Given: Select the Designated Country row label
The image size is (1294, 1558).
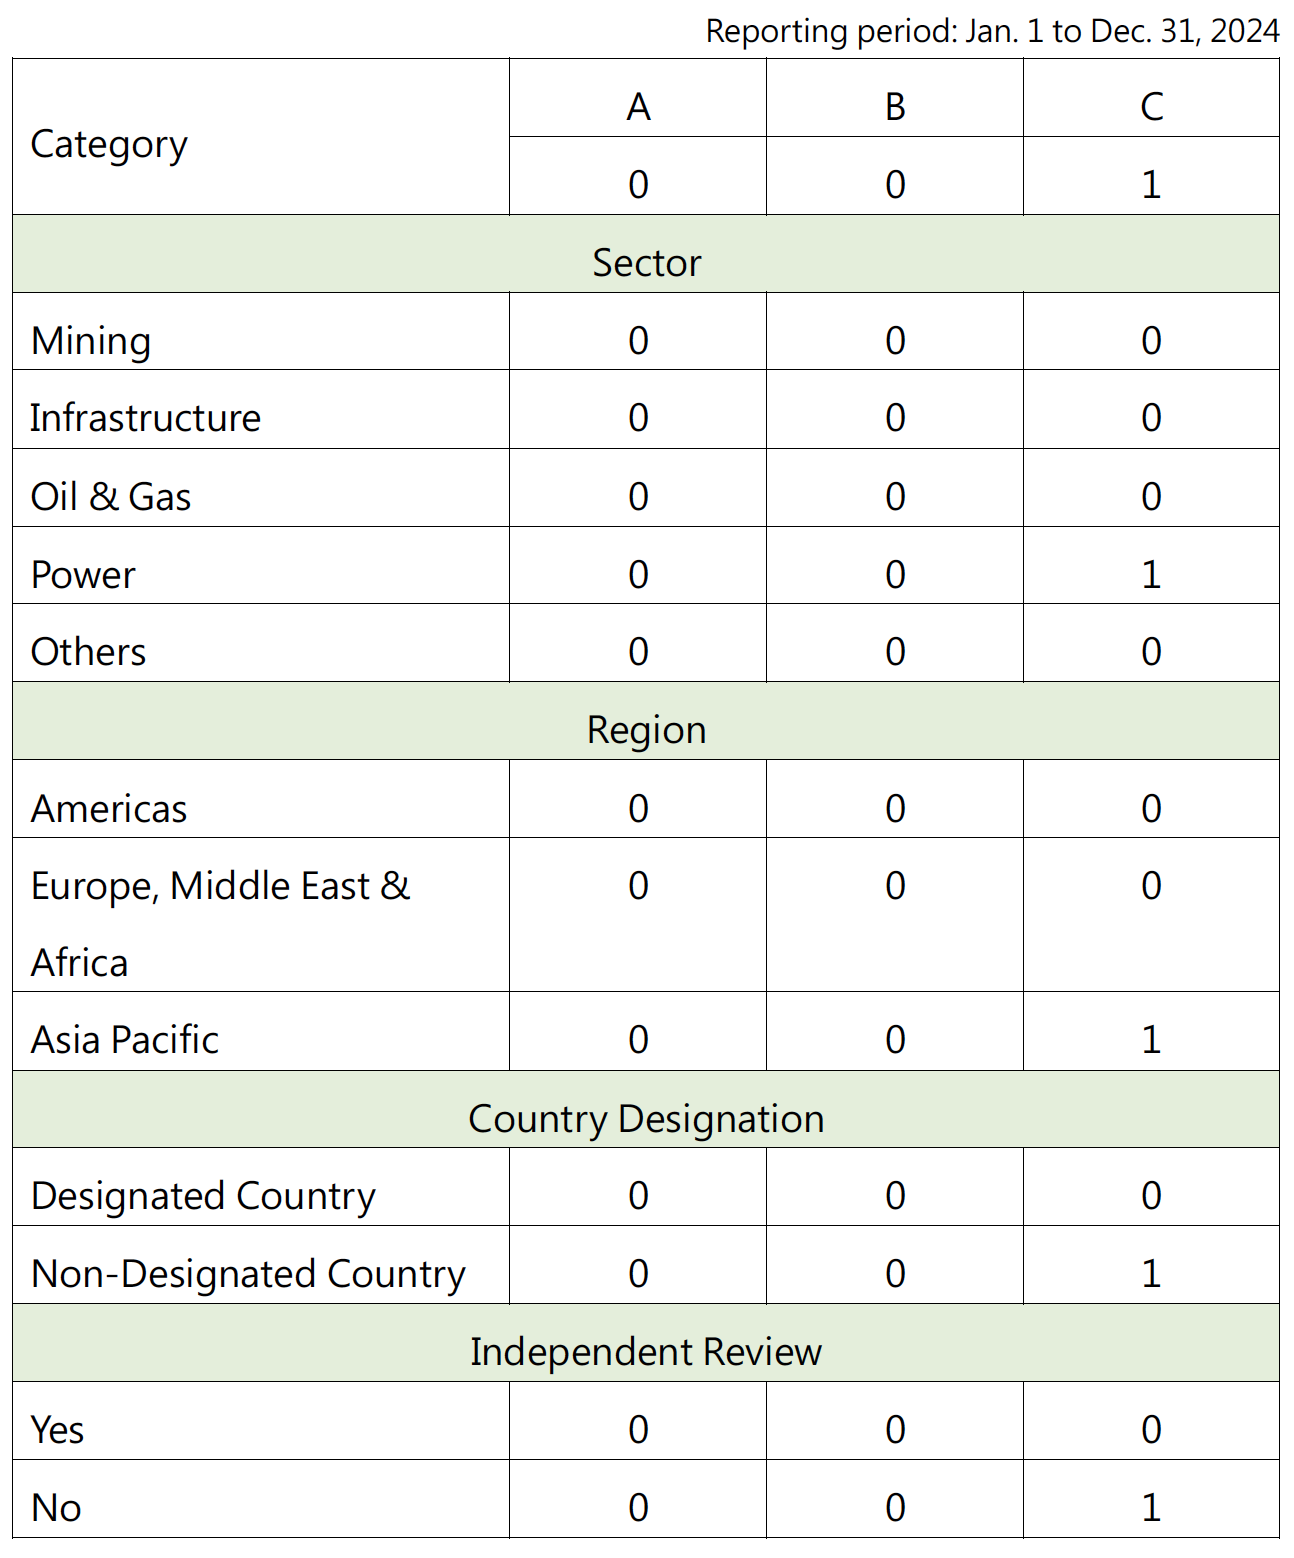Looking at the screenshot, I should [x=203, y=1196].
